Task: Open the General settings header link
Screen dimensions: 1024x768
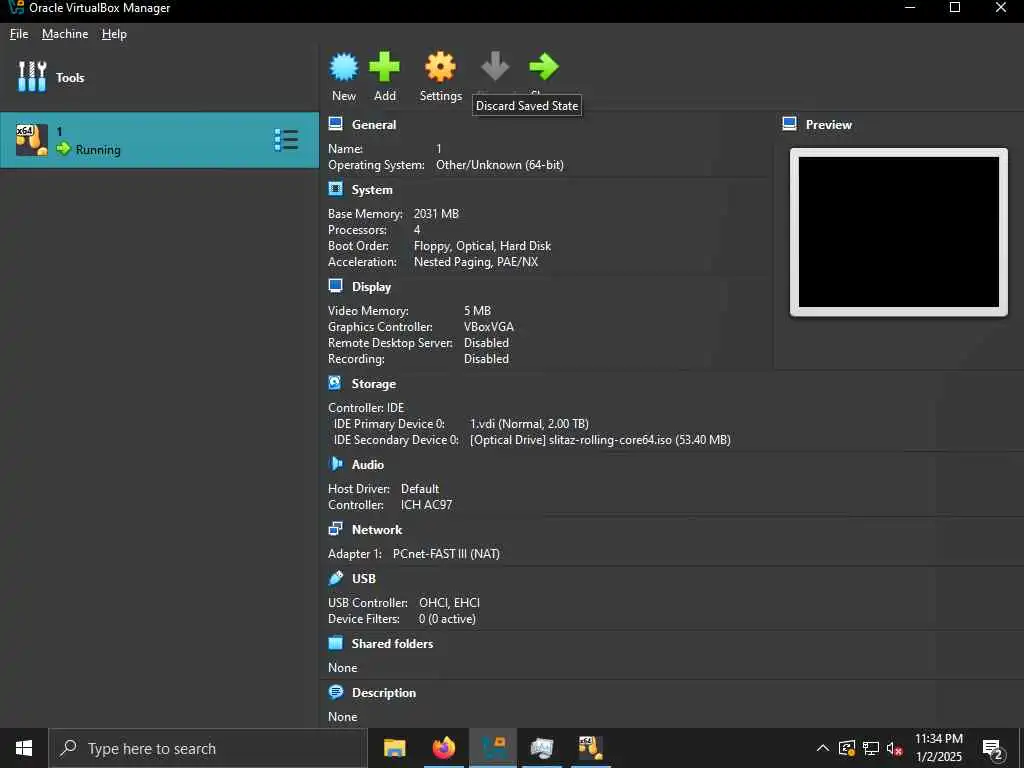Action: coord(374,125)
